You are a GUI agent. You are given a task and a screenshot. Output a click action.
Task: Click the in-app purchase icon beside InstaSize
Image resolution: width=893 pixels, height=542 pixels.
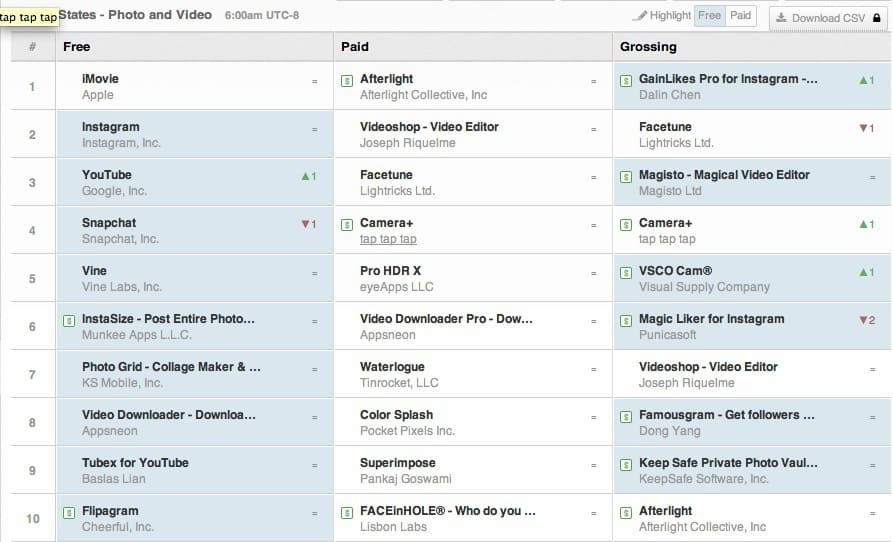(x=68, y=320)
